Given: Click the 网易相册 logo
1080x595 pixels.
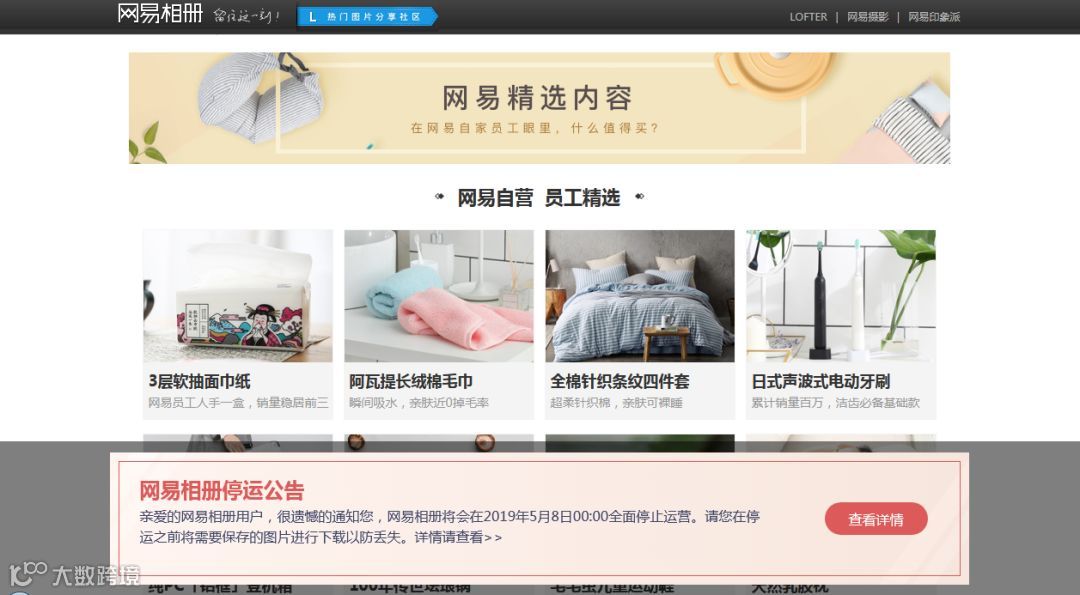Looking at the screenshot, I should click(160, 13).
